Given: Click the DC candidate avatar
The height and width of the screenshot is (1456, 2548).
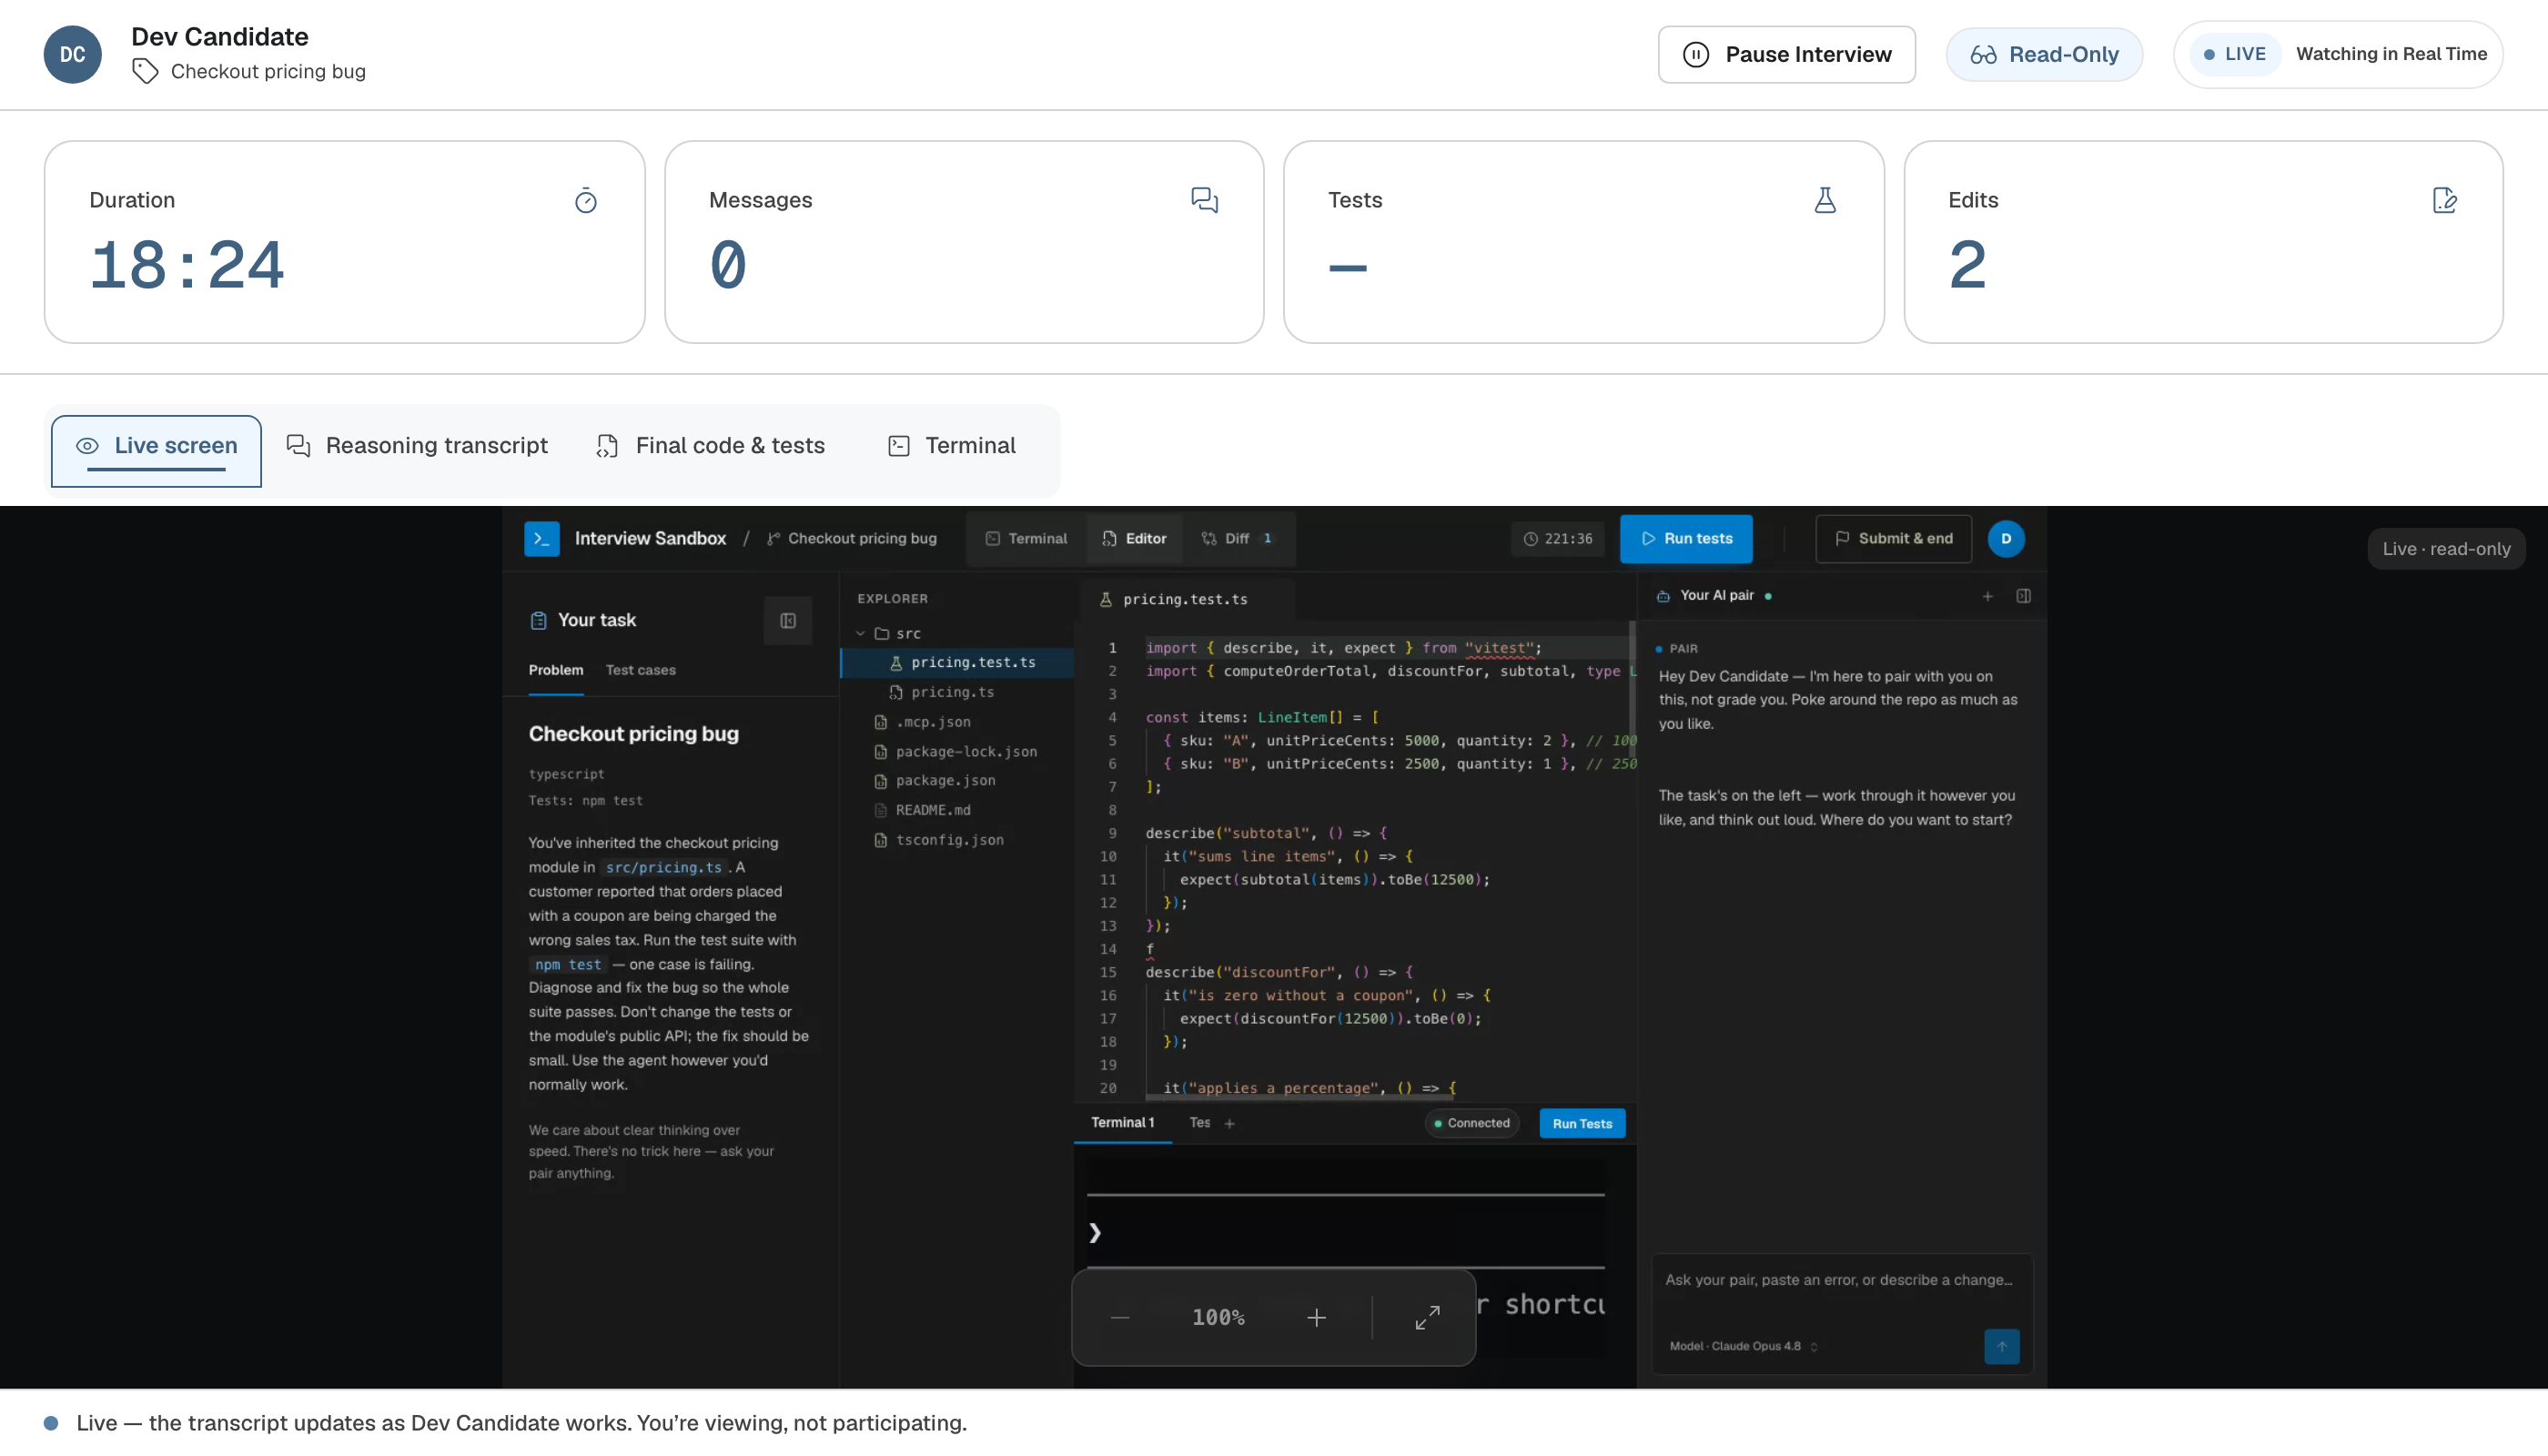Looking at the screenshot, I should pyautogui.click(x=72, y=55).
